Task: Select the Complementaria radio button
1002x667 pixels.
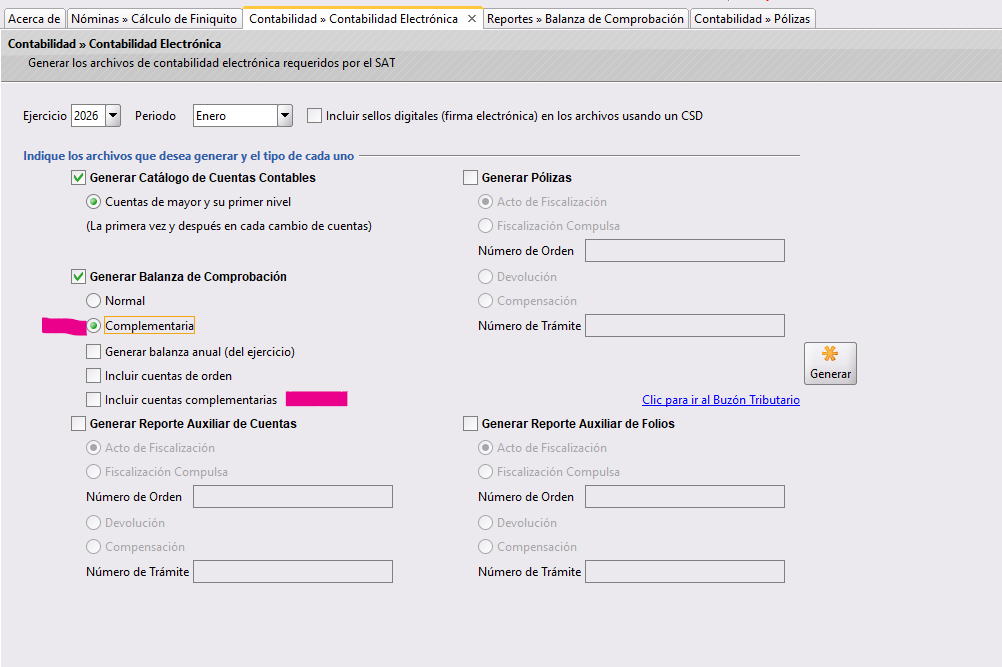Action: (93, 326)
